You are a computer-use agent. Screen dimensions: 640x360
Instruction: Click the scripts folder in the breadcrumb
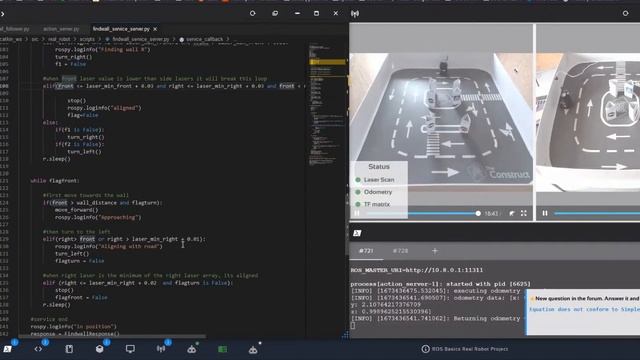tap(87, 39)
